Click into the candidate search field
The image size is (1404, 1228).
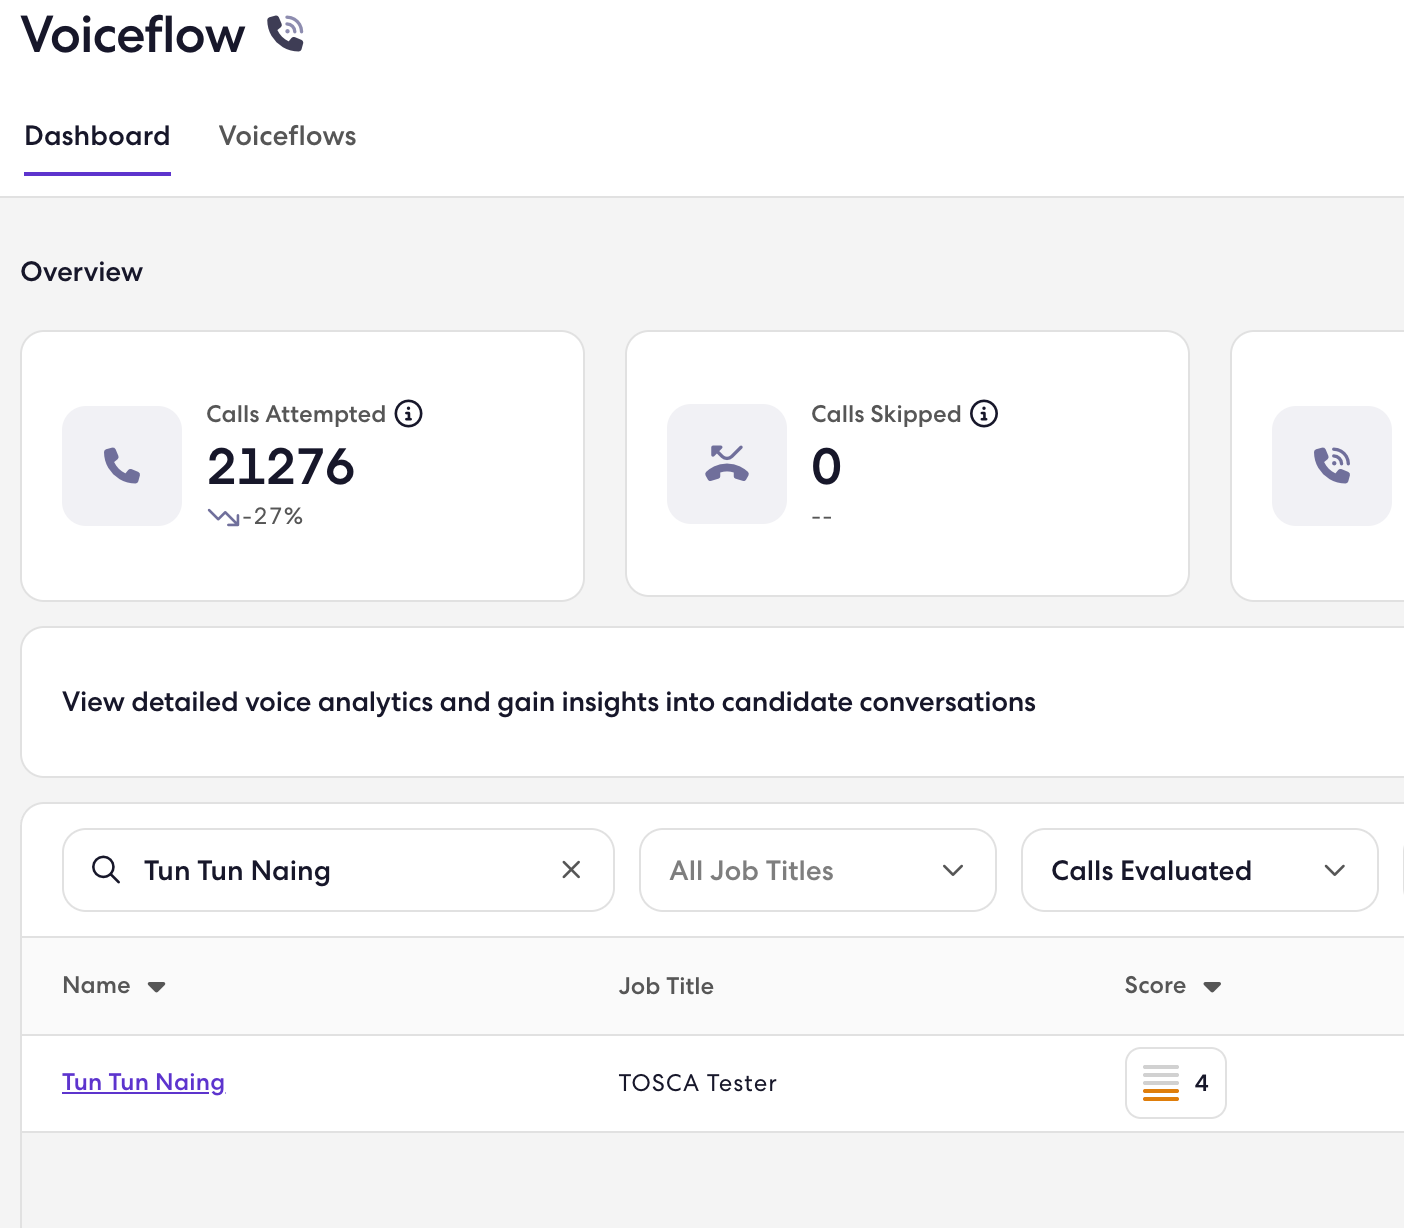point(338,870)
